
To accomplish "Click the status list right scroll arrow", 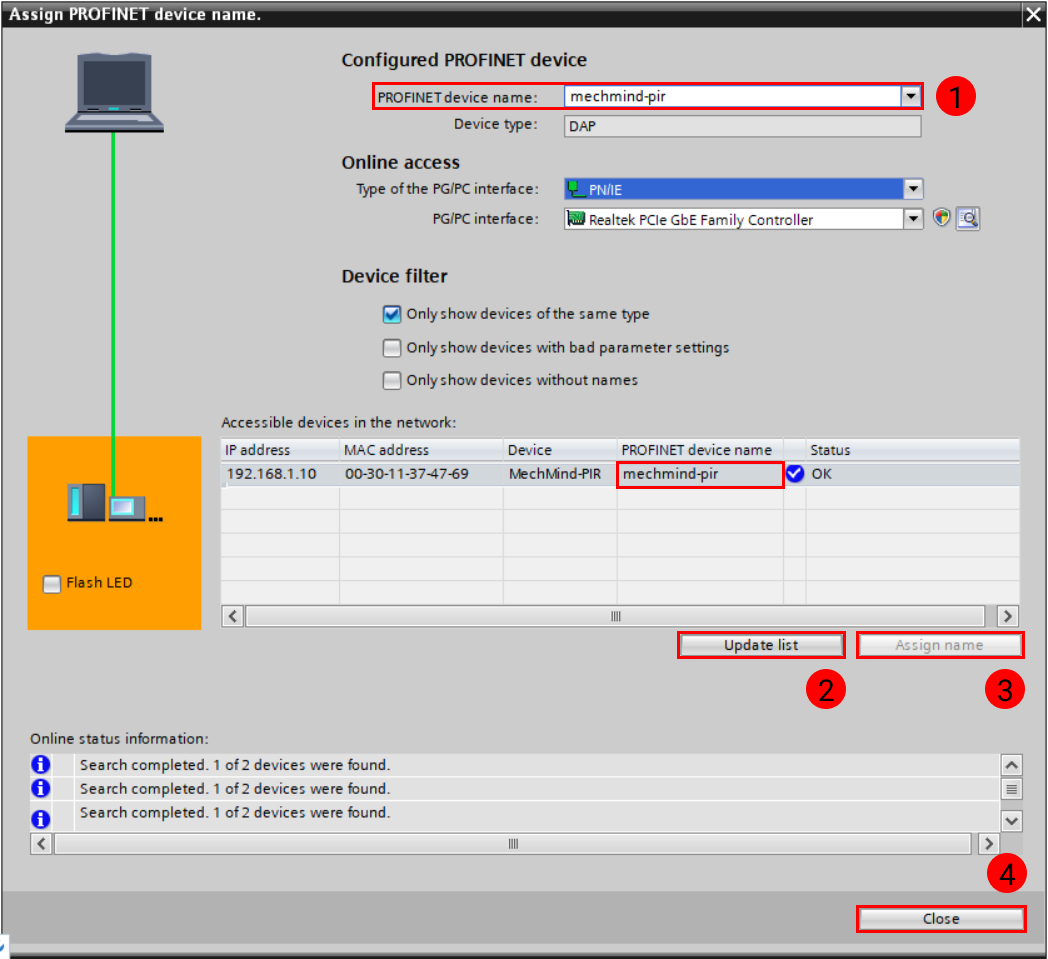I will [x=989, y=843].
